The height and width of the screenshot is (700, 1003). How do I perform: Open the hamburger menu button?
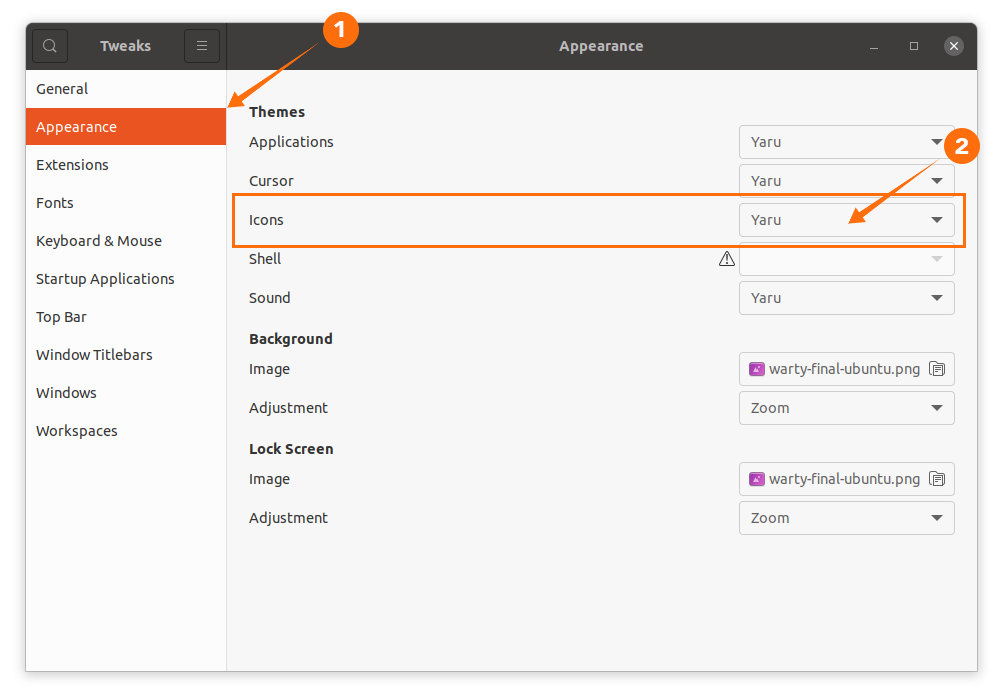(201, 46)
